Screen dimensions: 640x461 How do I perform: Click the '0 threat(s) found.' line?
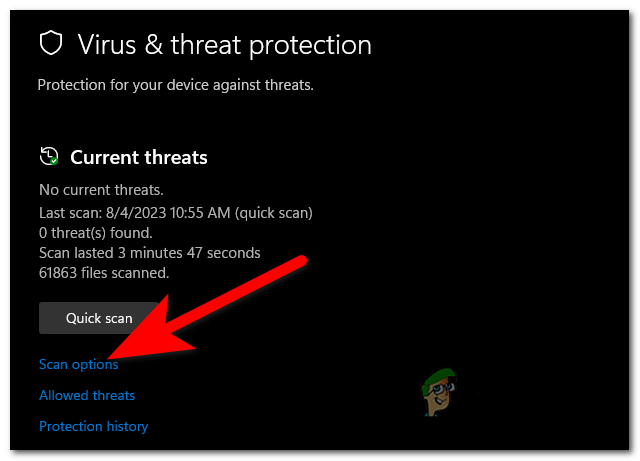pyautogui.click(x=95, y=232)
